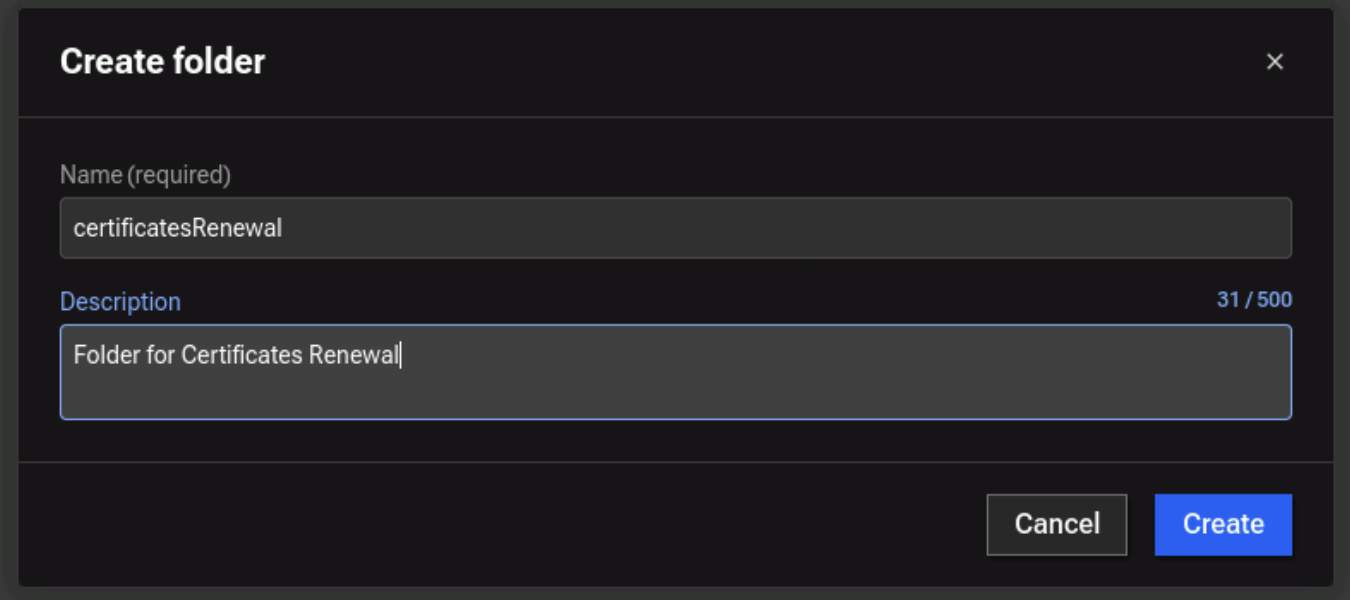Click blank space after the Name field text
This screenshot has width=1350, height=600.
pos(780,228)
